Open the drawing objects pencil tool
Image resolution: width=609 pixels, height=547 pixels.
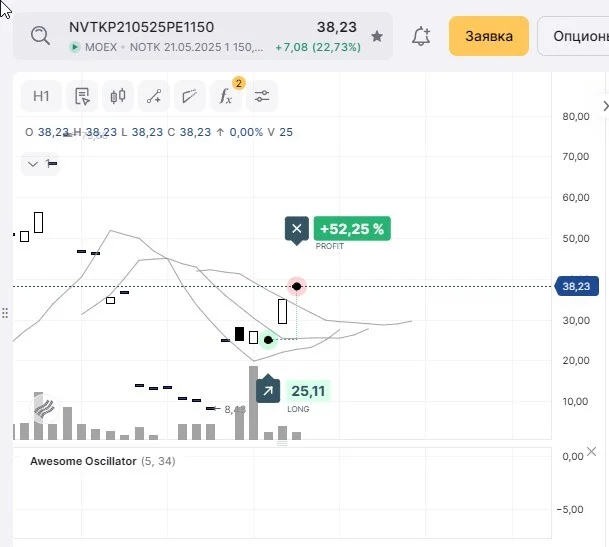pyautogui.click(x=190, y=96)
